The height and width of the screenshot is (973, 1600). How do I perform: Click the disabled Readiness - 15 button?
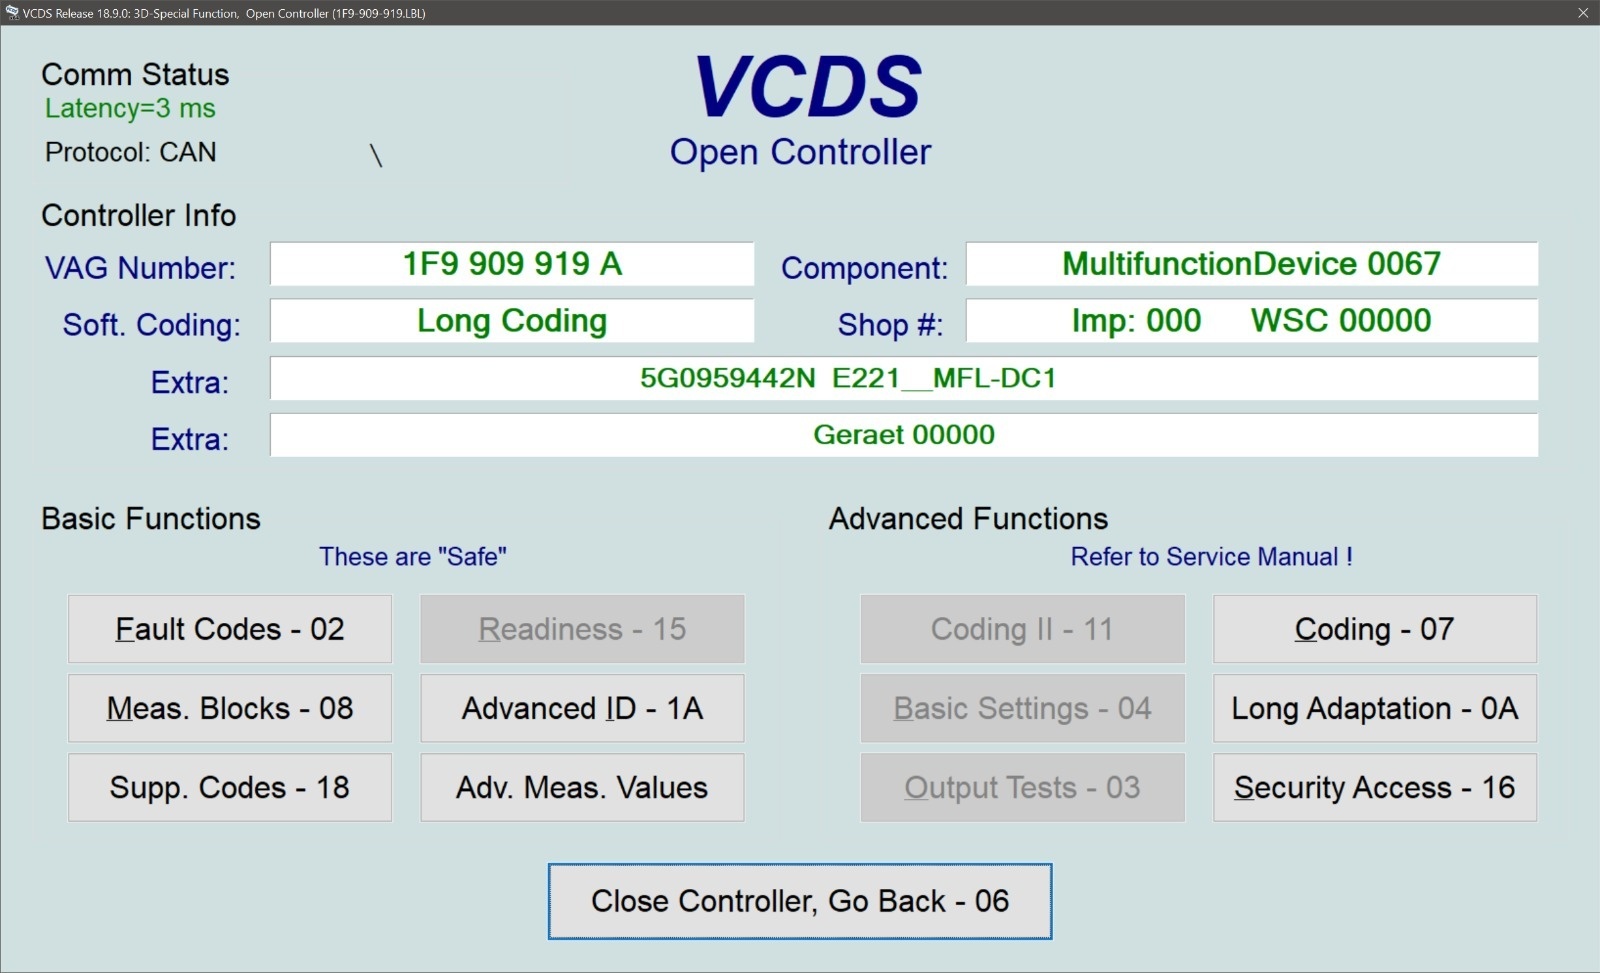click(582, 629)
